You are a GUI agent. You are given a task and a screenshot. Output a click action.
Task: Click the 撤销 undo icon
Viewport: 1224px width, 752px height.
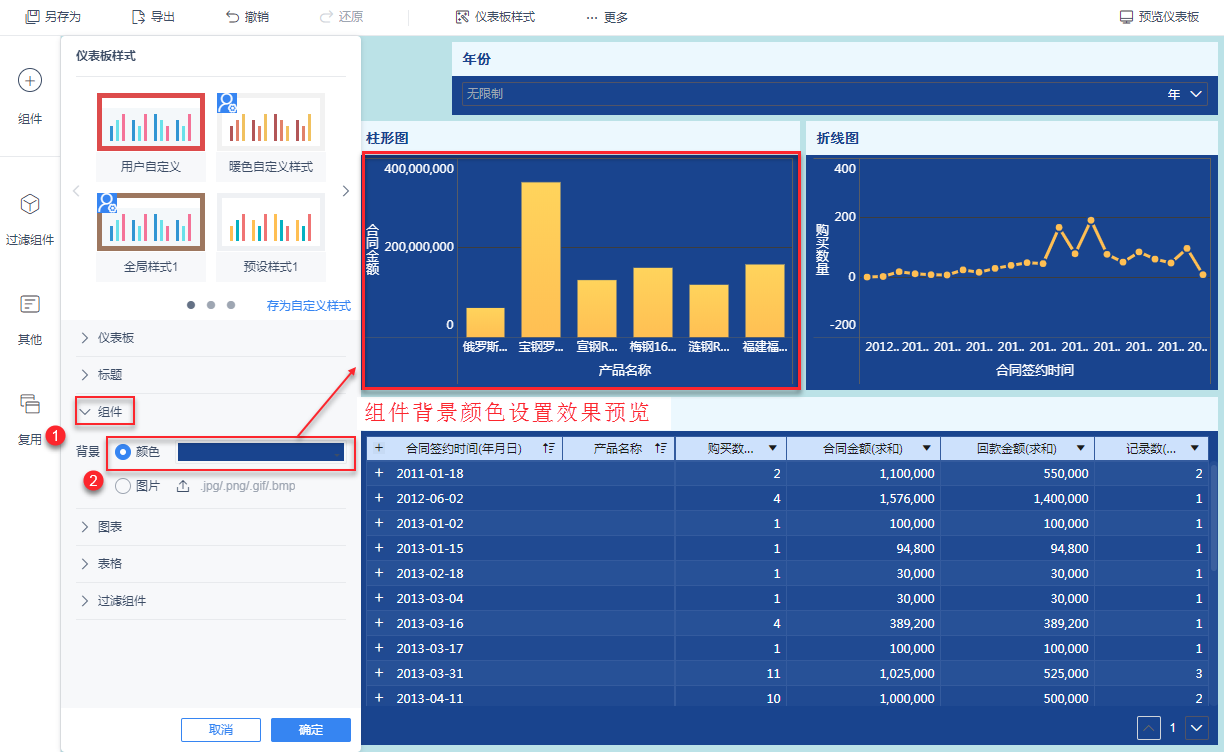232,17
